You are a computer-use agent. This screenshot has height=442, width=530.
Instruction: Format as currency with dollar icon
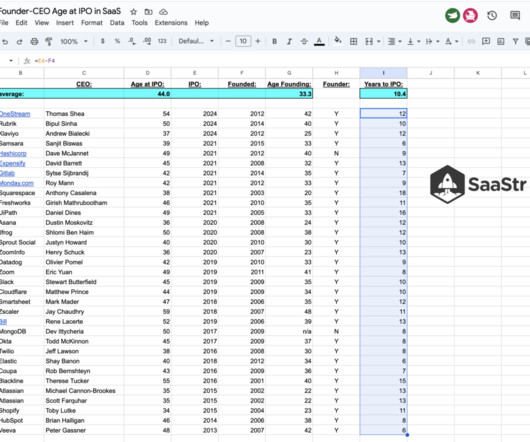[103, 41]
